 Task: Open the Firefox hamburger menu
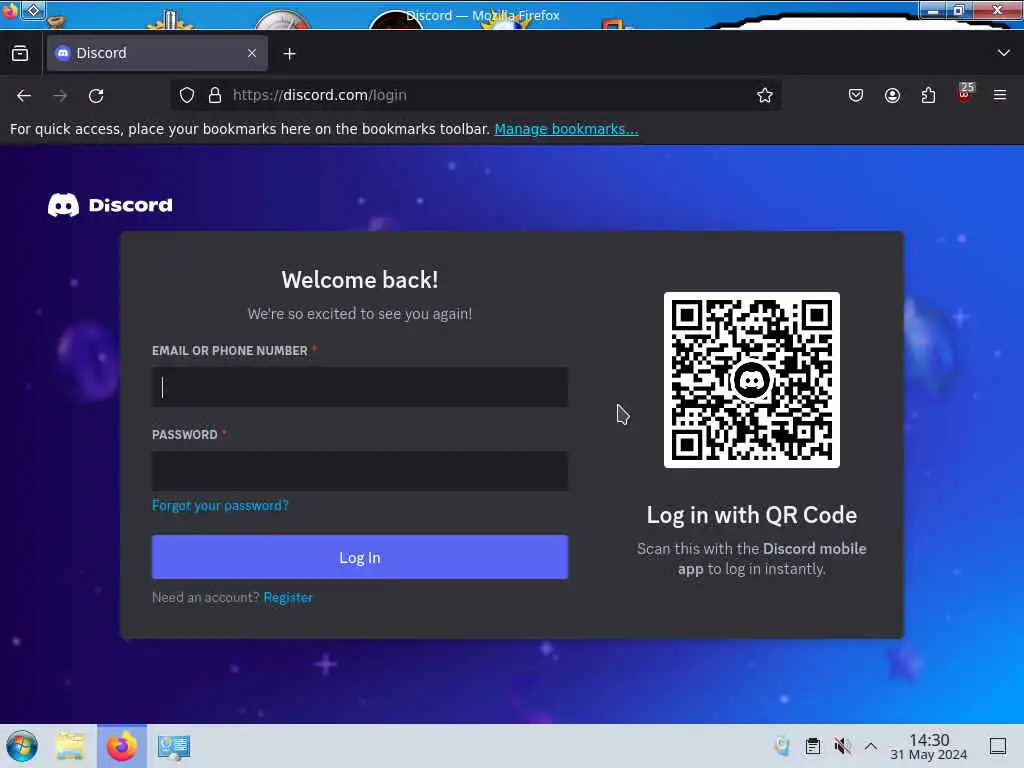(1000, 95)
